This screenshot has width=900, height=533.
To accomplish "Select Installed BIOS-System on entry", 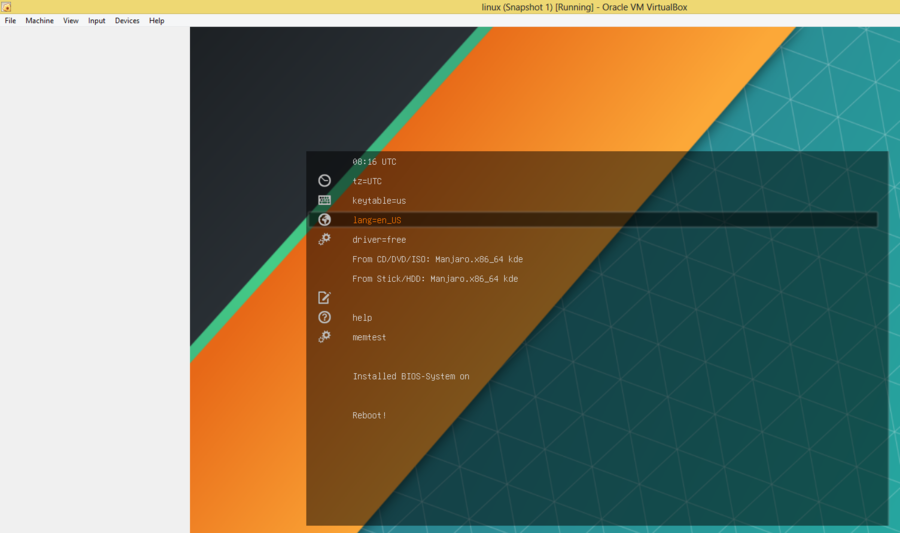I will (x=411, y=376).
